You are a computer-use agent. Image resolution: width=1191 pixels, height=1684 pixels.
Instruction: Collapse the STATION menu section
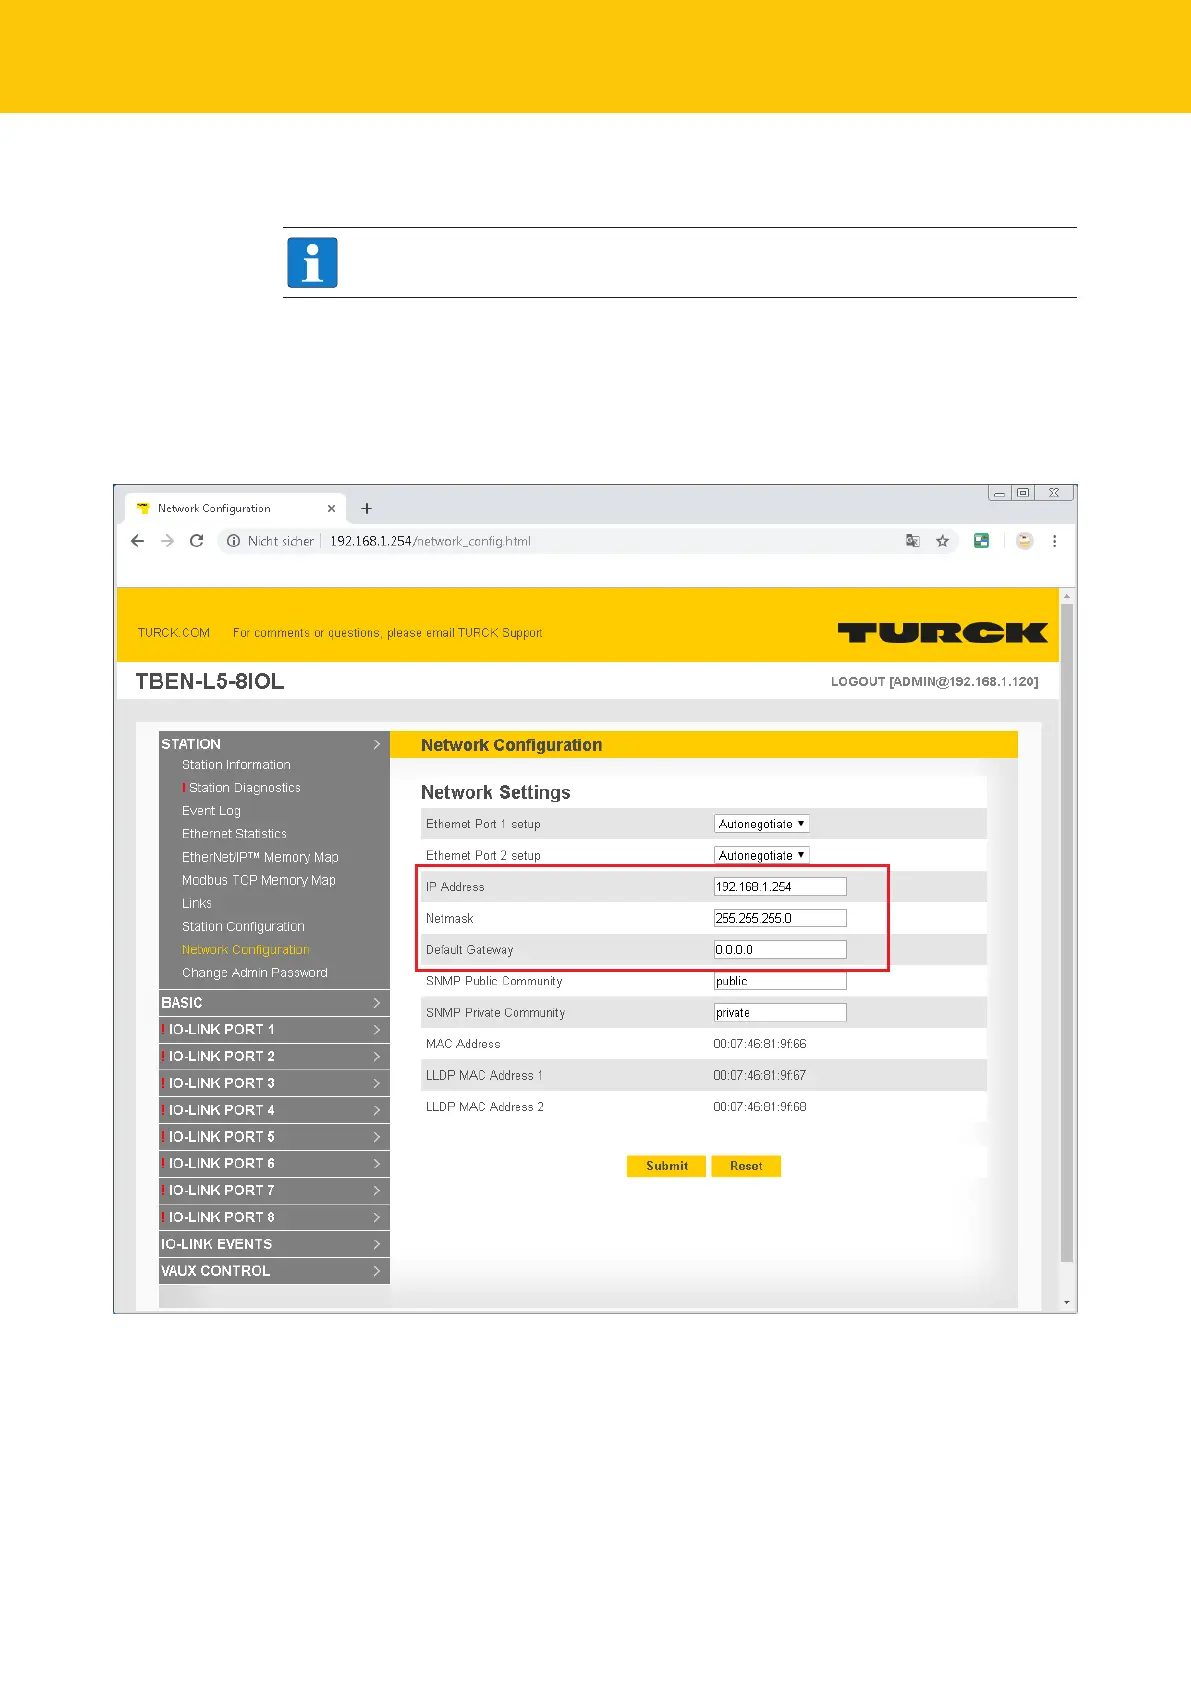point(274,744)
